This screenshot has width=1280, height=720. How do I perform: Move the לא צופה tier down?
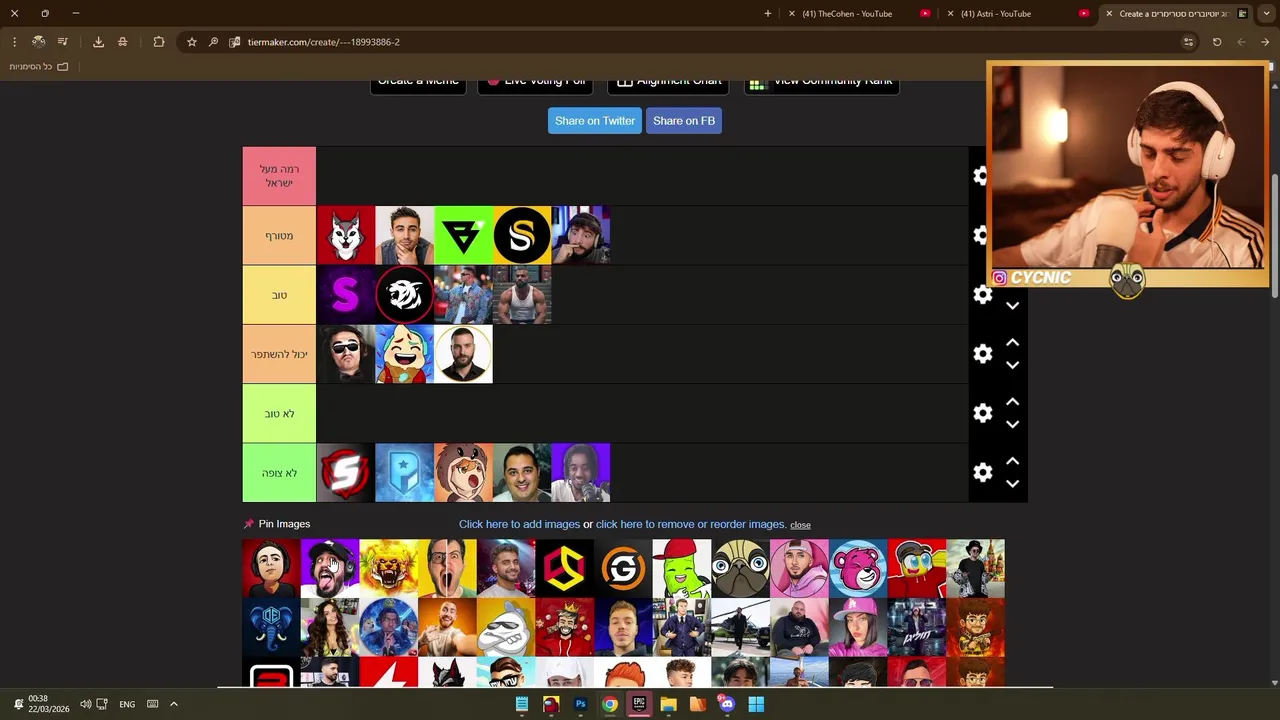(1012, 484)
